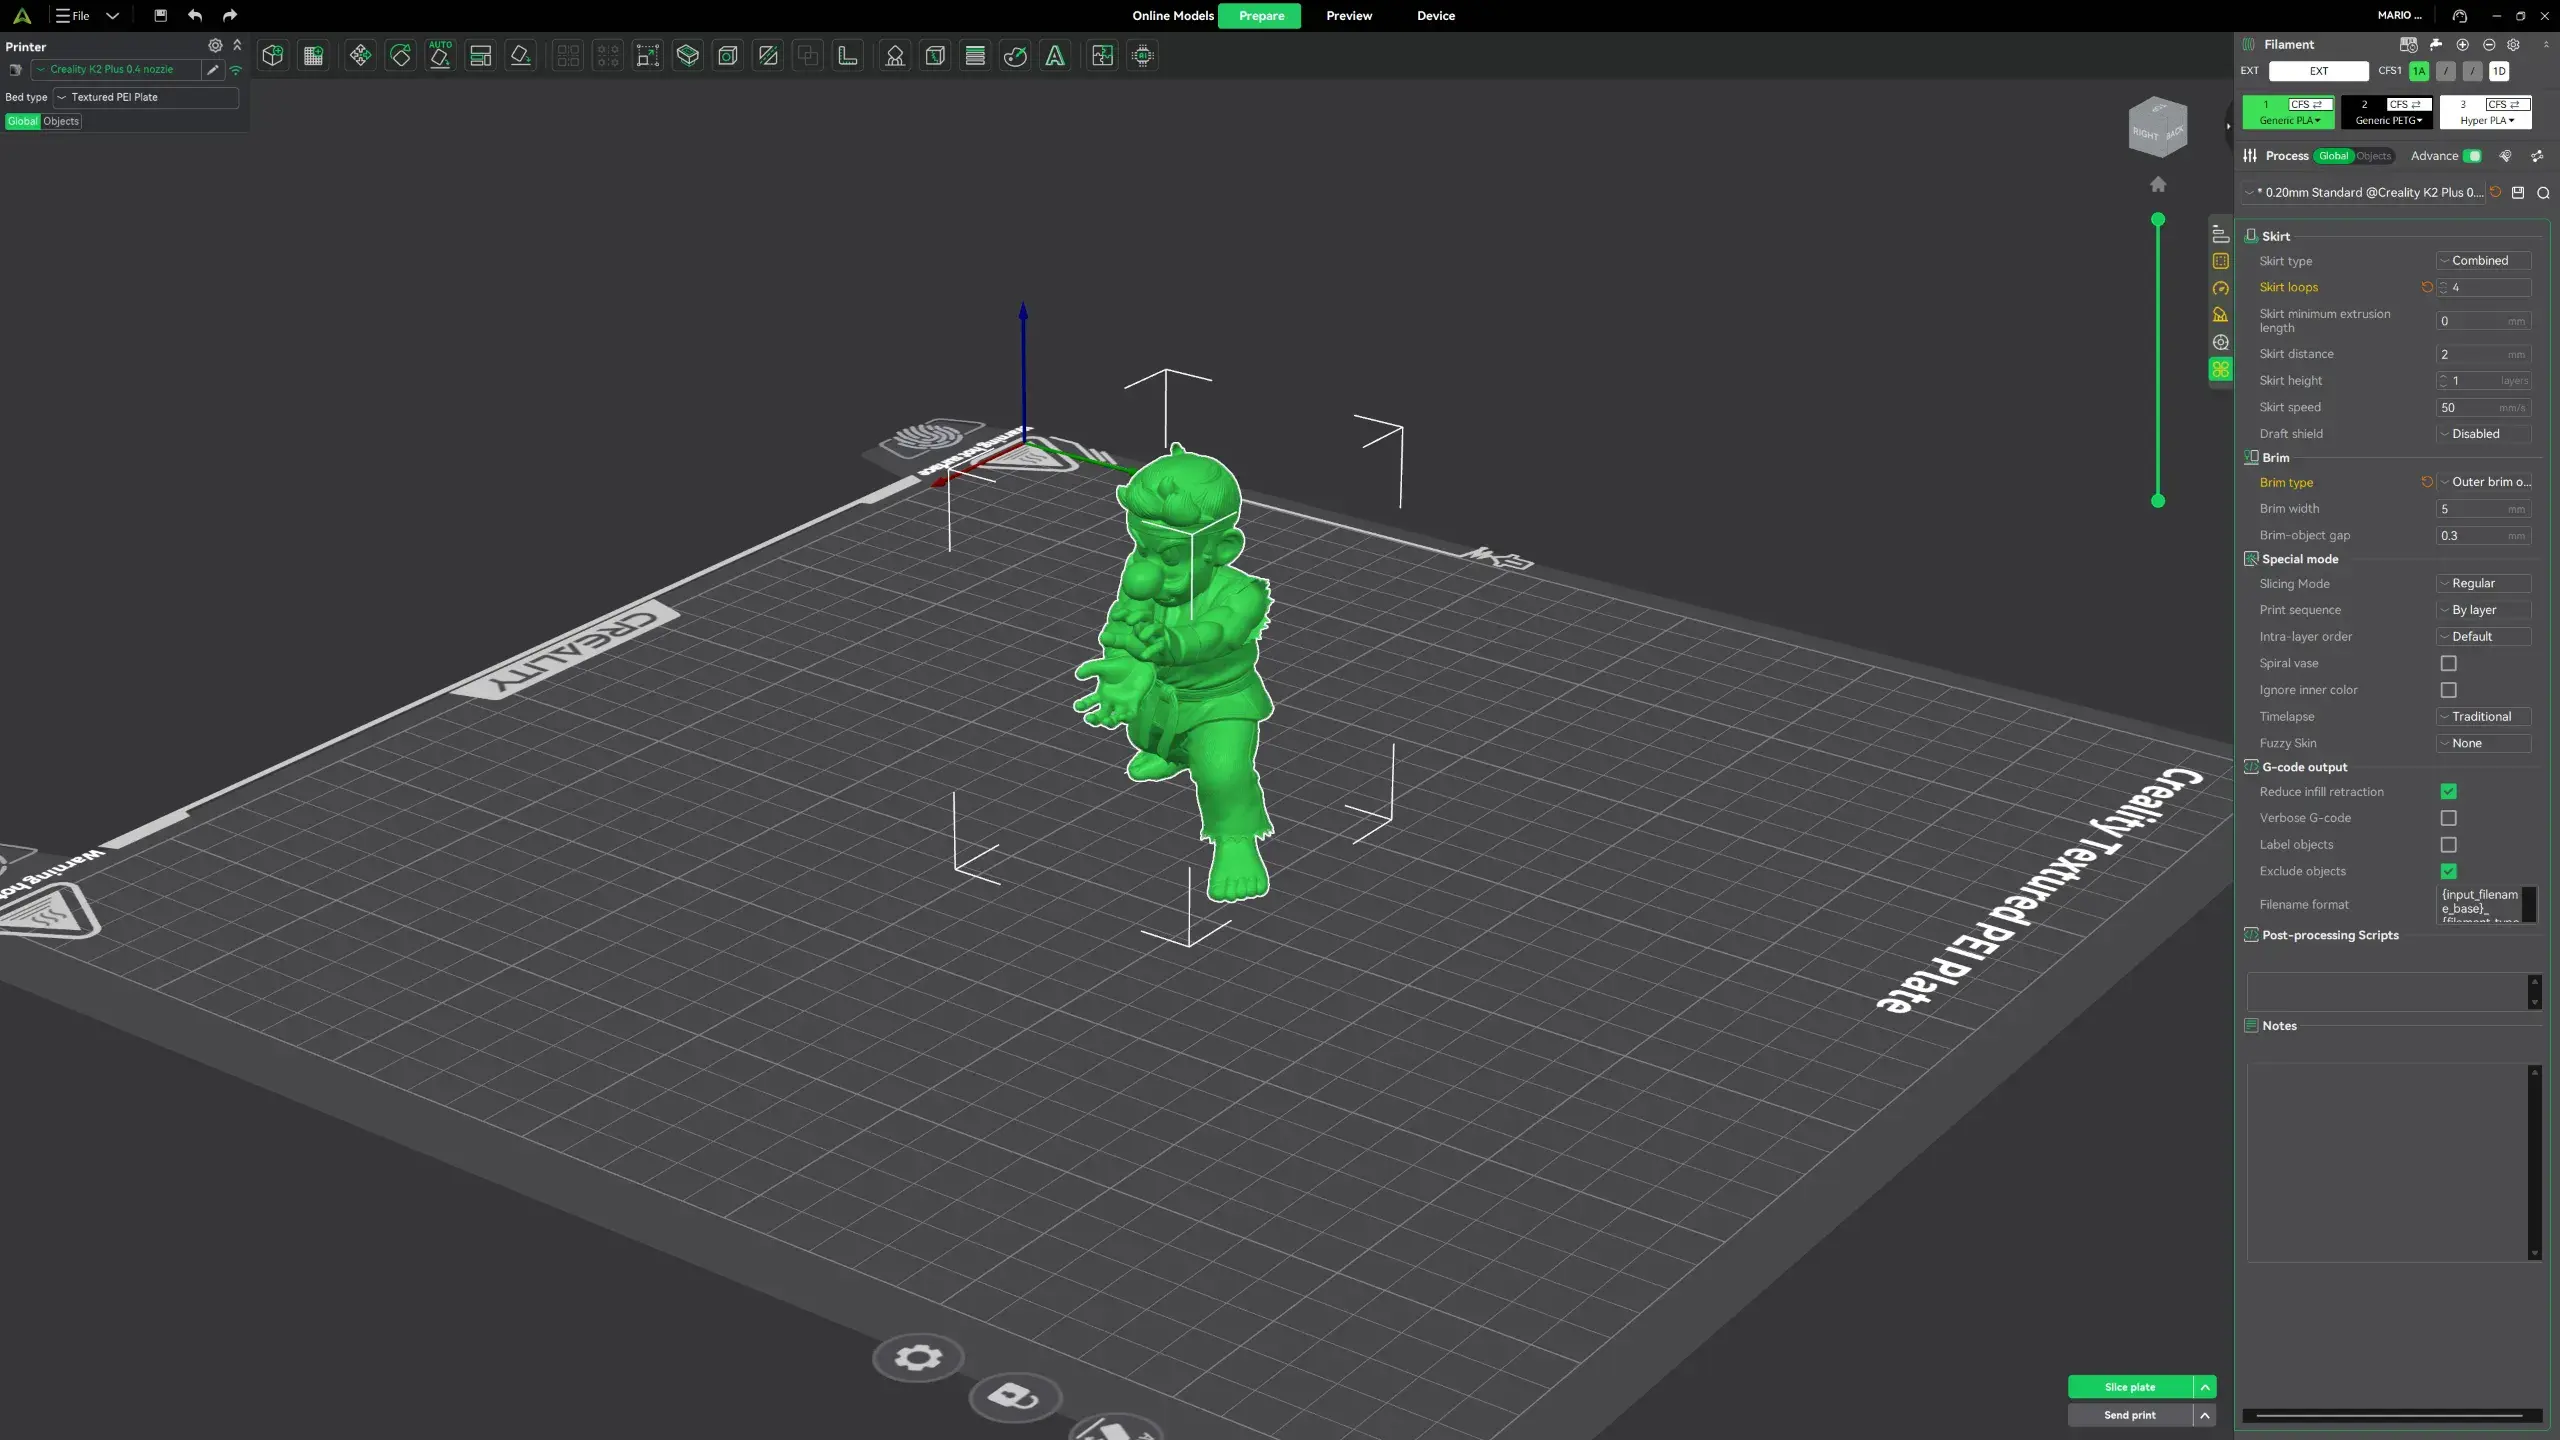Open the Assembly view puzzle icon
Image resolution: width=2560 pixels, height=1440 pixels.
tap(1103, 56)
